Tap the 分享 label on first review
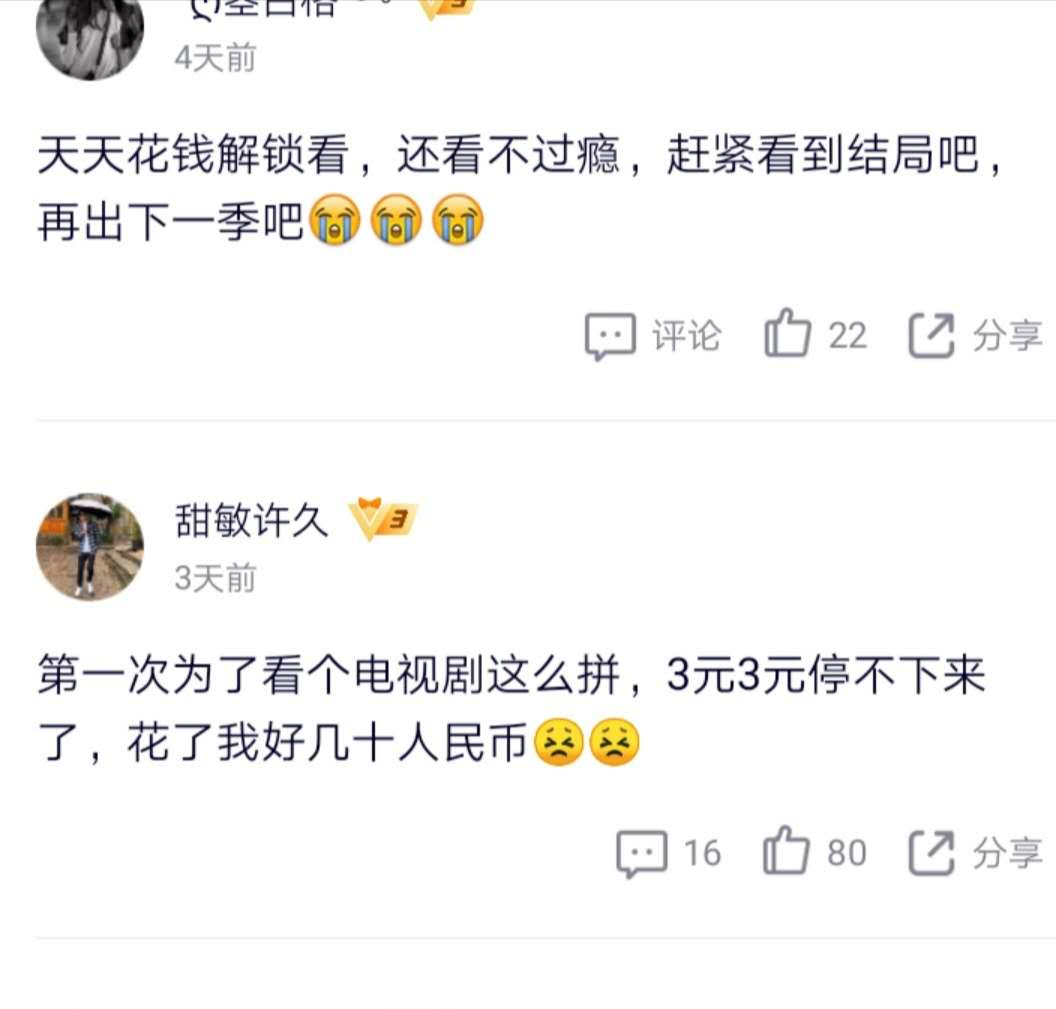 (x=1008, y=335)
